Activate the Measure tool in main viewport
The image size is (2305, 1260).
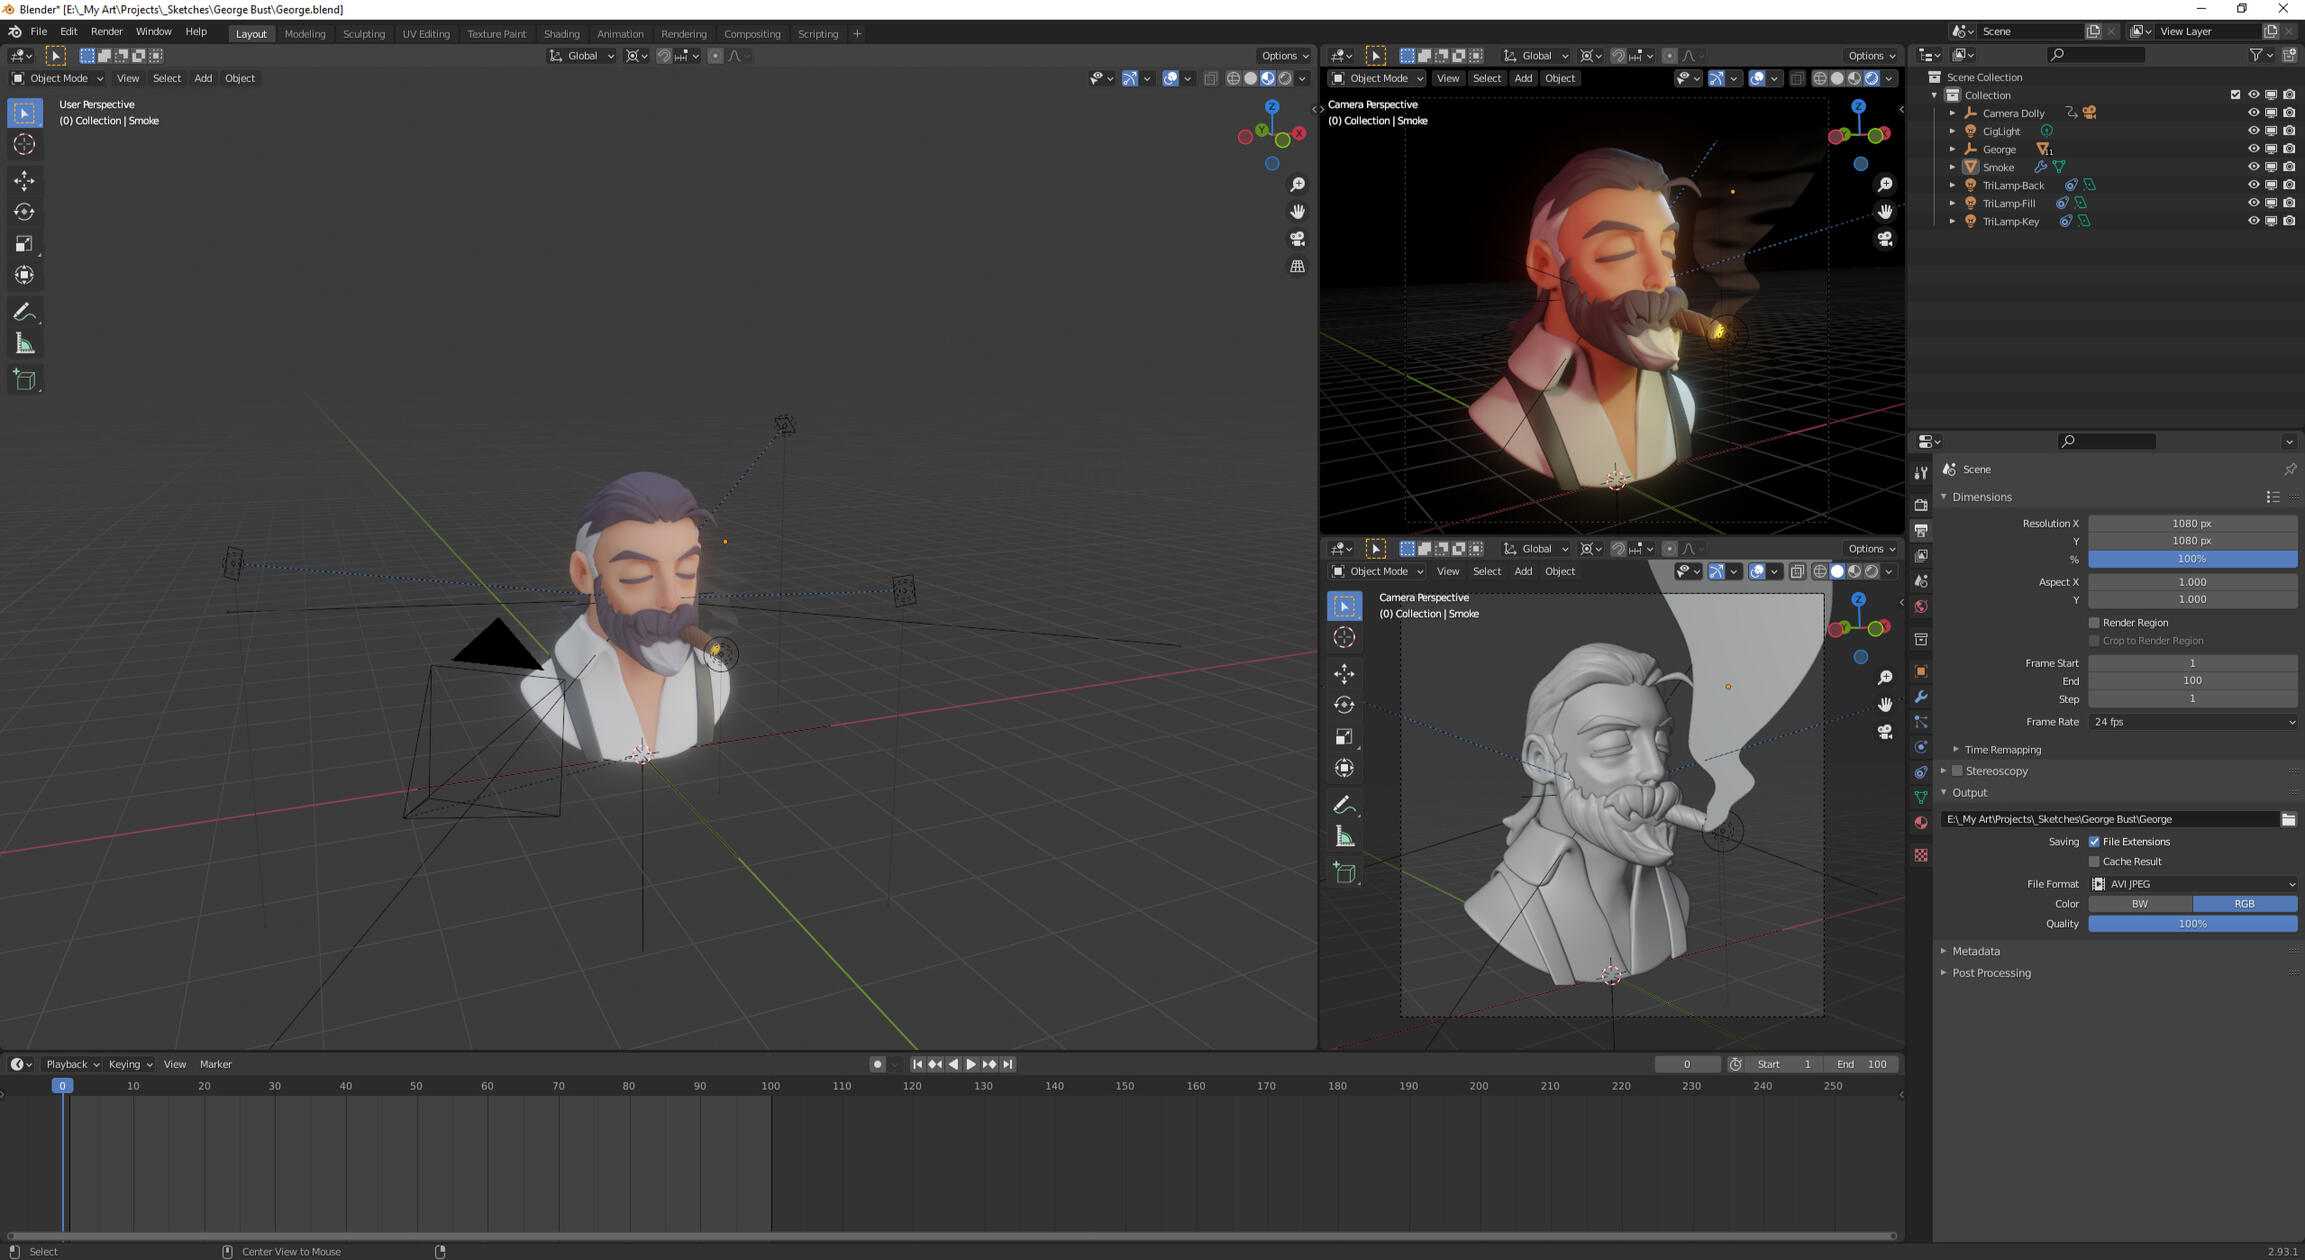[24, 344]
